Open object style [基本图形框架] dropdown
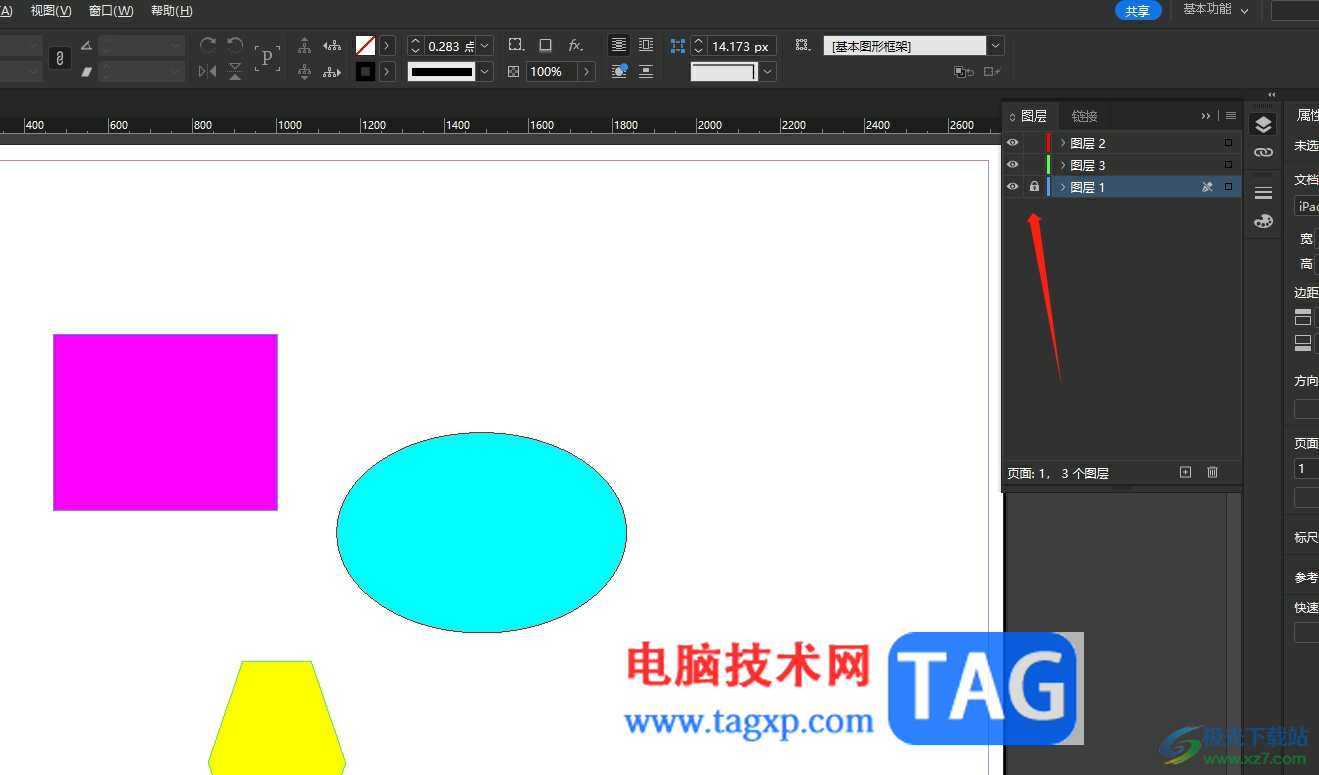 (995, 46)
